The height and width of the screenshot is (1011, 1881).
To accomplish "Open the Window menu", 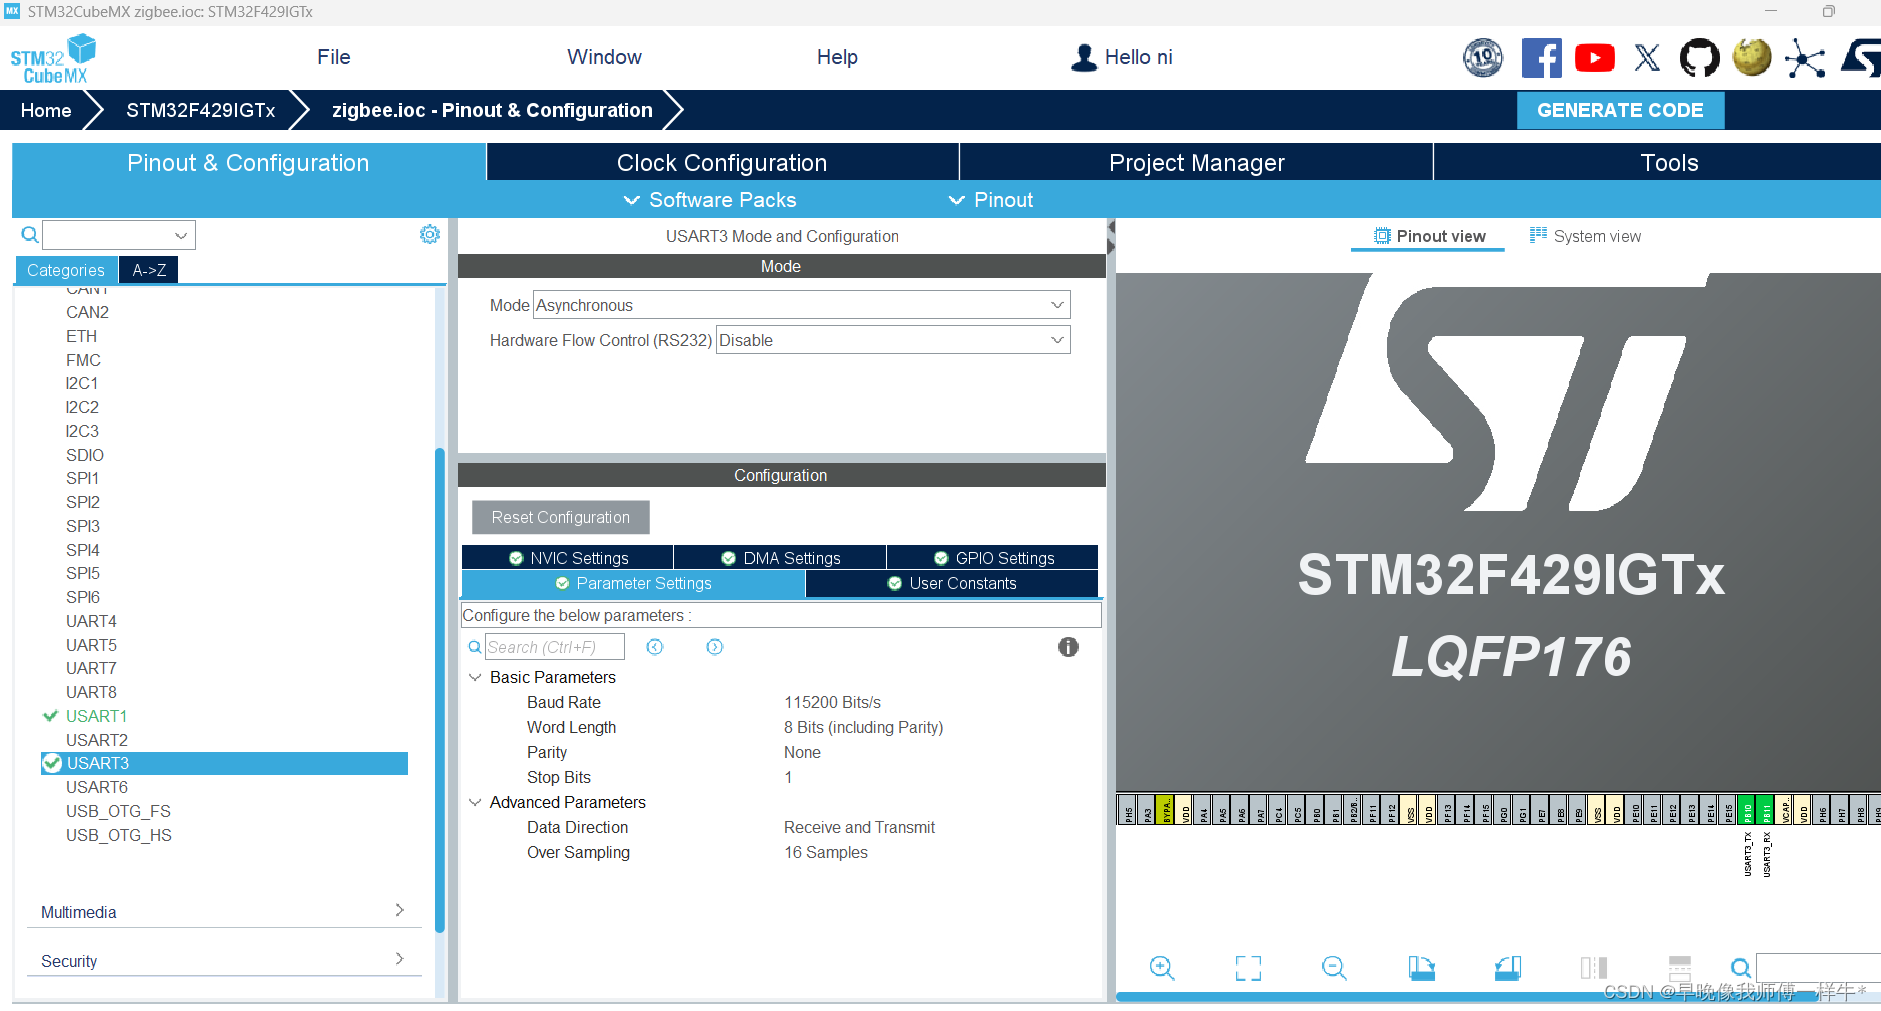I will pyautogui.click(x=605, y=57).
